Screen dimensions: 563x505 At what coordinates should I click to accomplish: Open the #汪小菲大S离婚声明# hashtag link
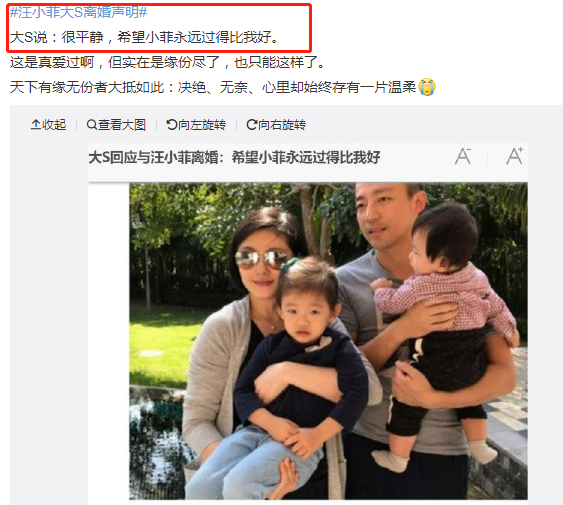point(78,13)
